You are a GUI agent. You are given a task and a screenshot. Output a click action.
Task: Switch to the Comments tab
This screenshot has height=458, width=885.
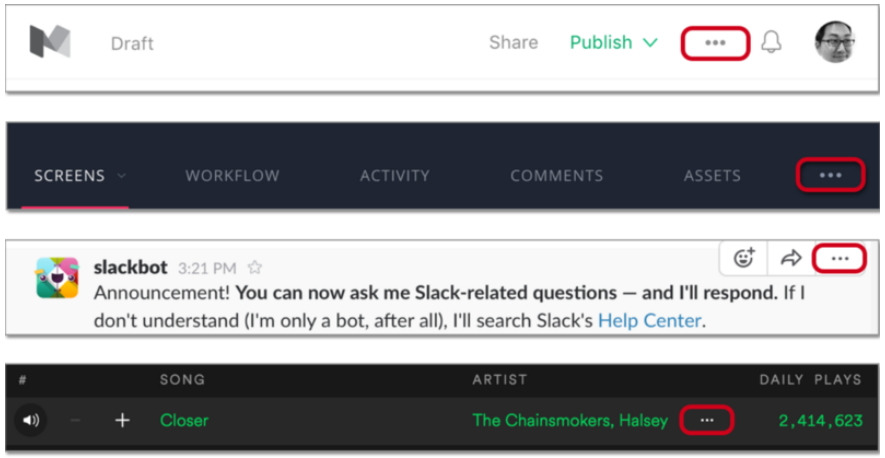[x=556, y=176]
